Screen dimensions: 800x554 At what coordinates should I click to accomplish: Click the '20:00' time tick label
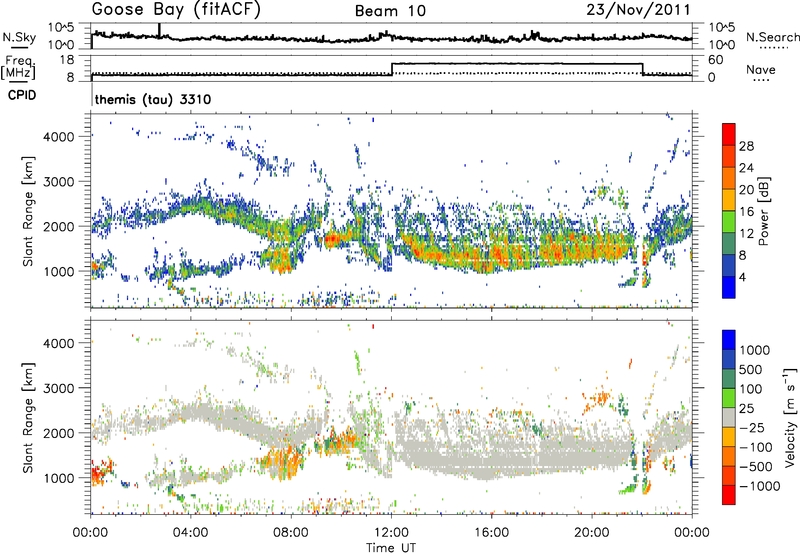pyautogui.click(x=591, y=533)
